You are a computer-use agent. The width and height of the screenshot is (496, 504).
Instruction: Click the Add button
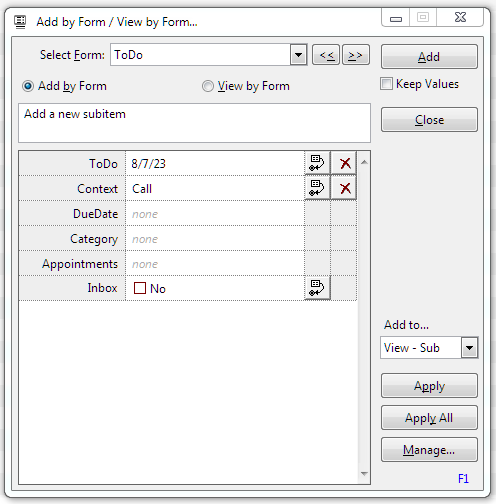429,57
